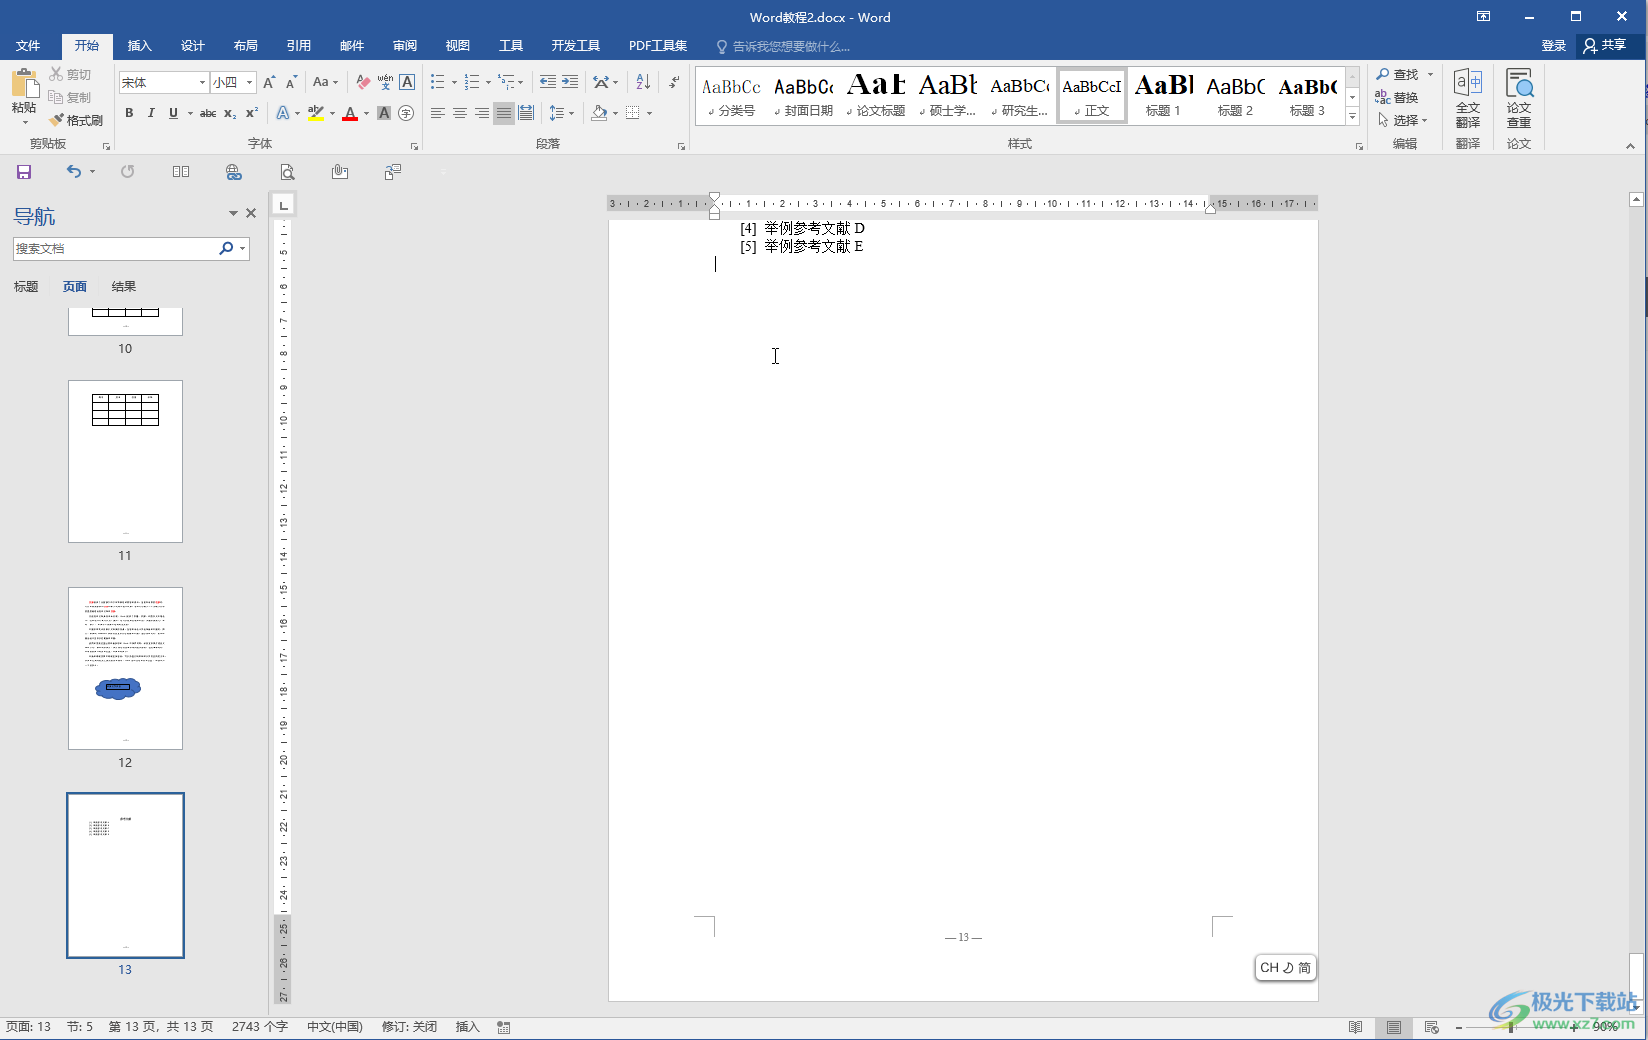Image resolution: width=1648 pixels, height=1040 pixels.
Task: Open the line spacing dropdown
Action: [561, 113]
